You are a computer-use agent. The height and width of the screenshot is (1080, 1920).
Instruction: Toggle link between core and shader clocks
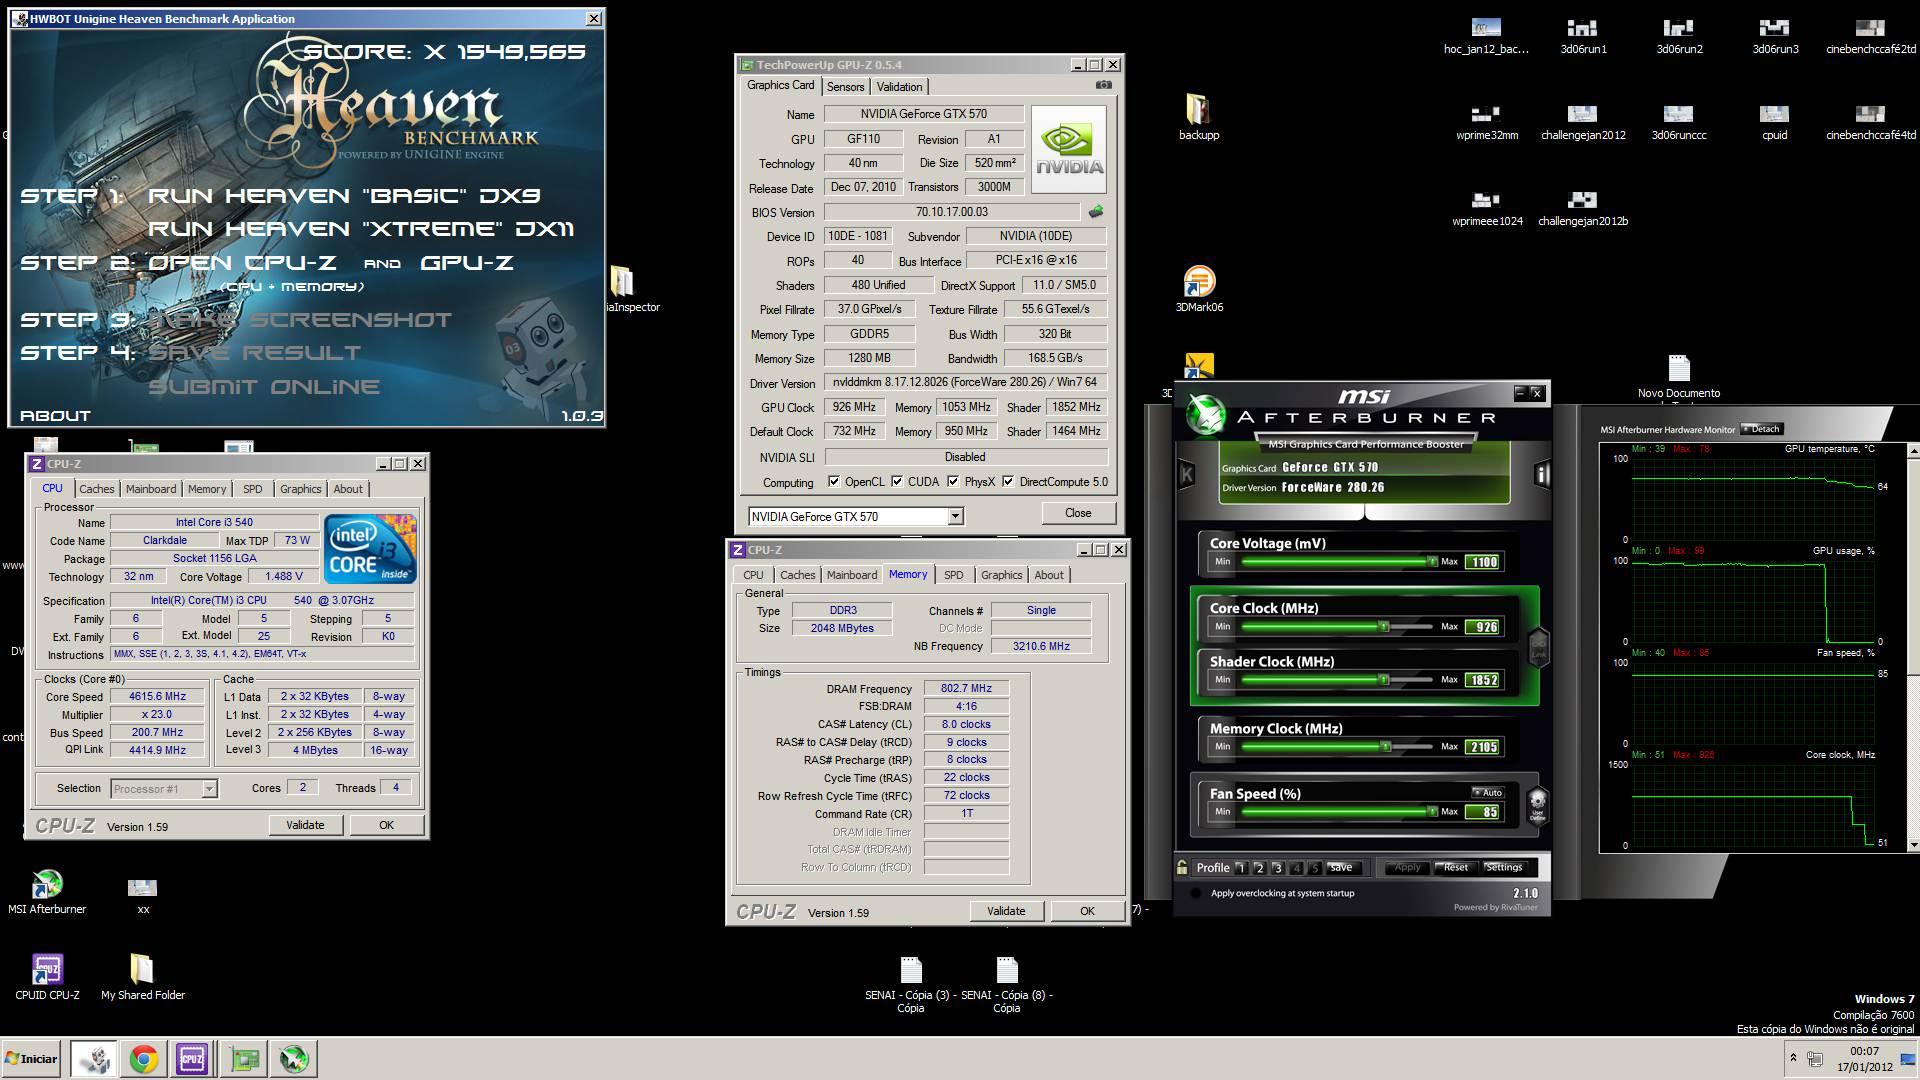(1539, 647)
